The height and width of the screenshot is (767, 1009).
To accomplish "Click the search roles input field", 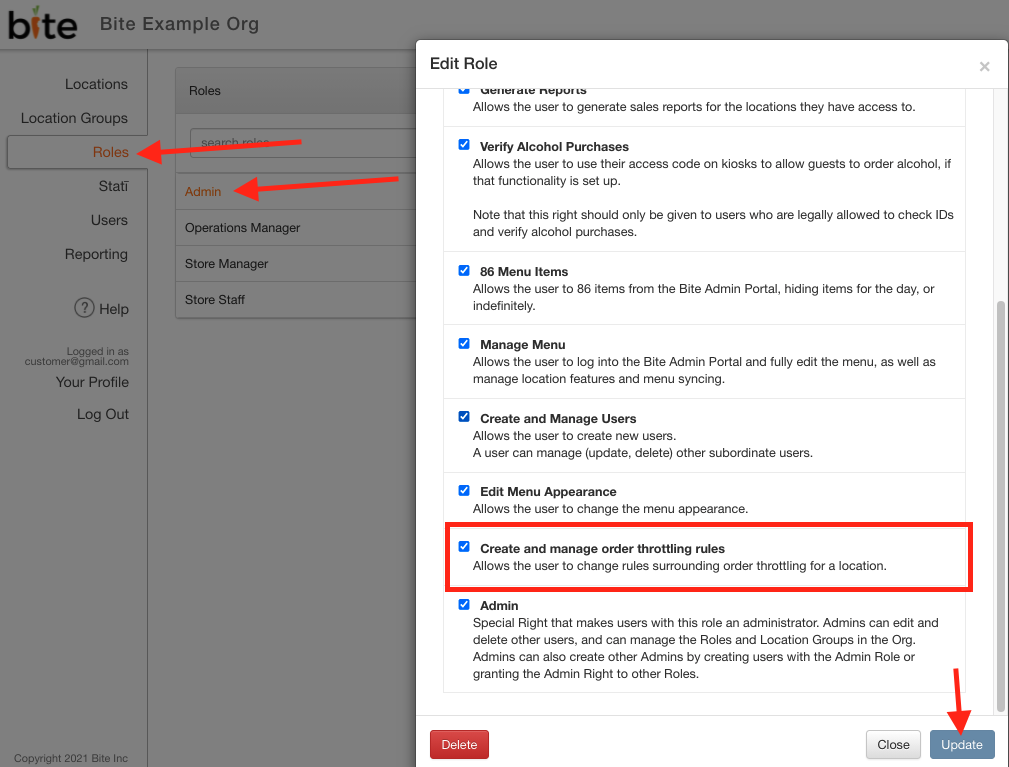I will (x=302, y=142).
